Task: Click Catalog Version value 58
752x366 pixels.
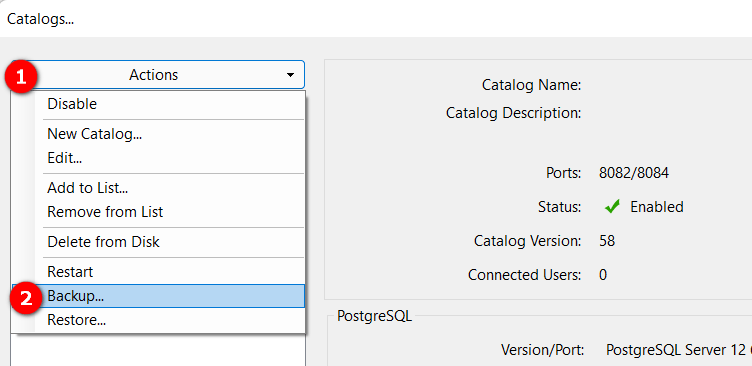Action: pos(607,240)
